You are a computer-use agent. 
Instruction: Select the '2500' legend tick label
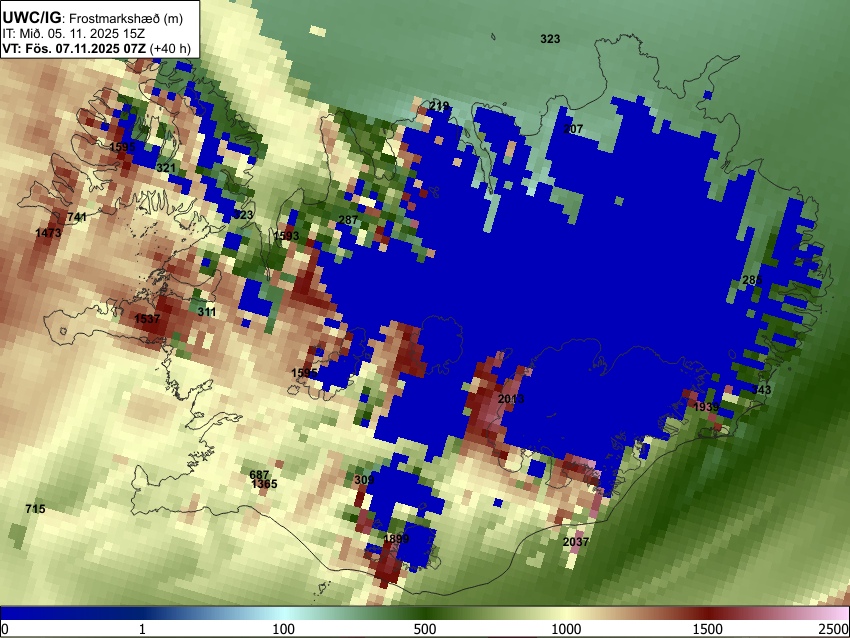point(835,629)
